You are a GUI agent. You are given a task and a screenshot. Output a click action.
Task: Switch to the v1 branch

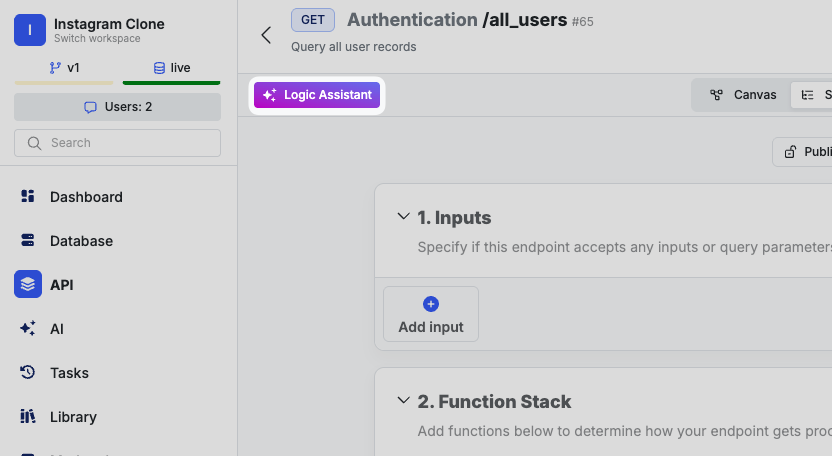pyautogui.click(x=63, y=68)
